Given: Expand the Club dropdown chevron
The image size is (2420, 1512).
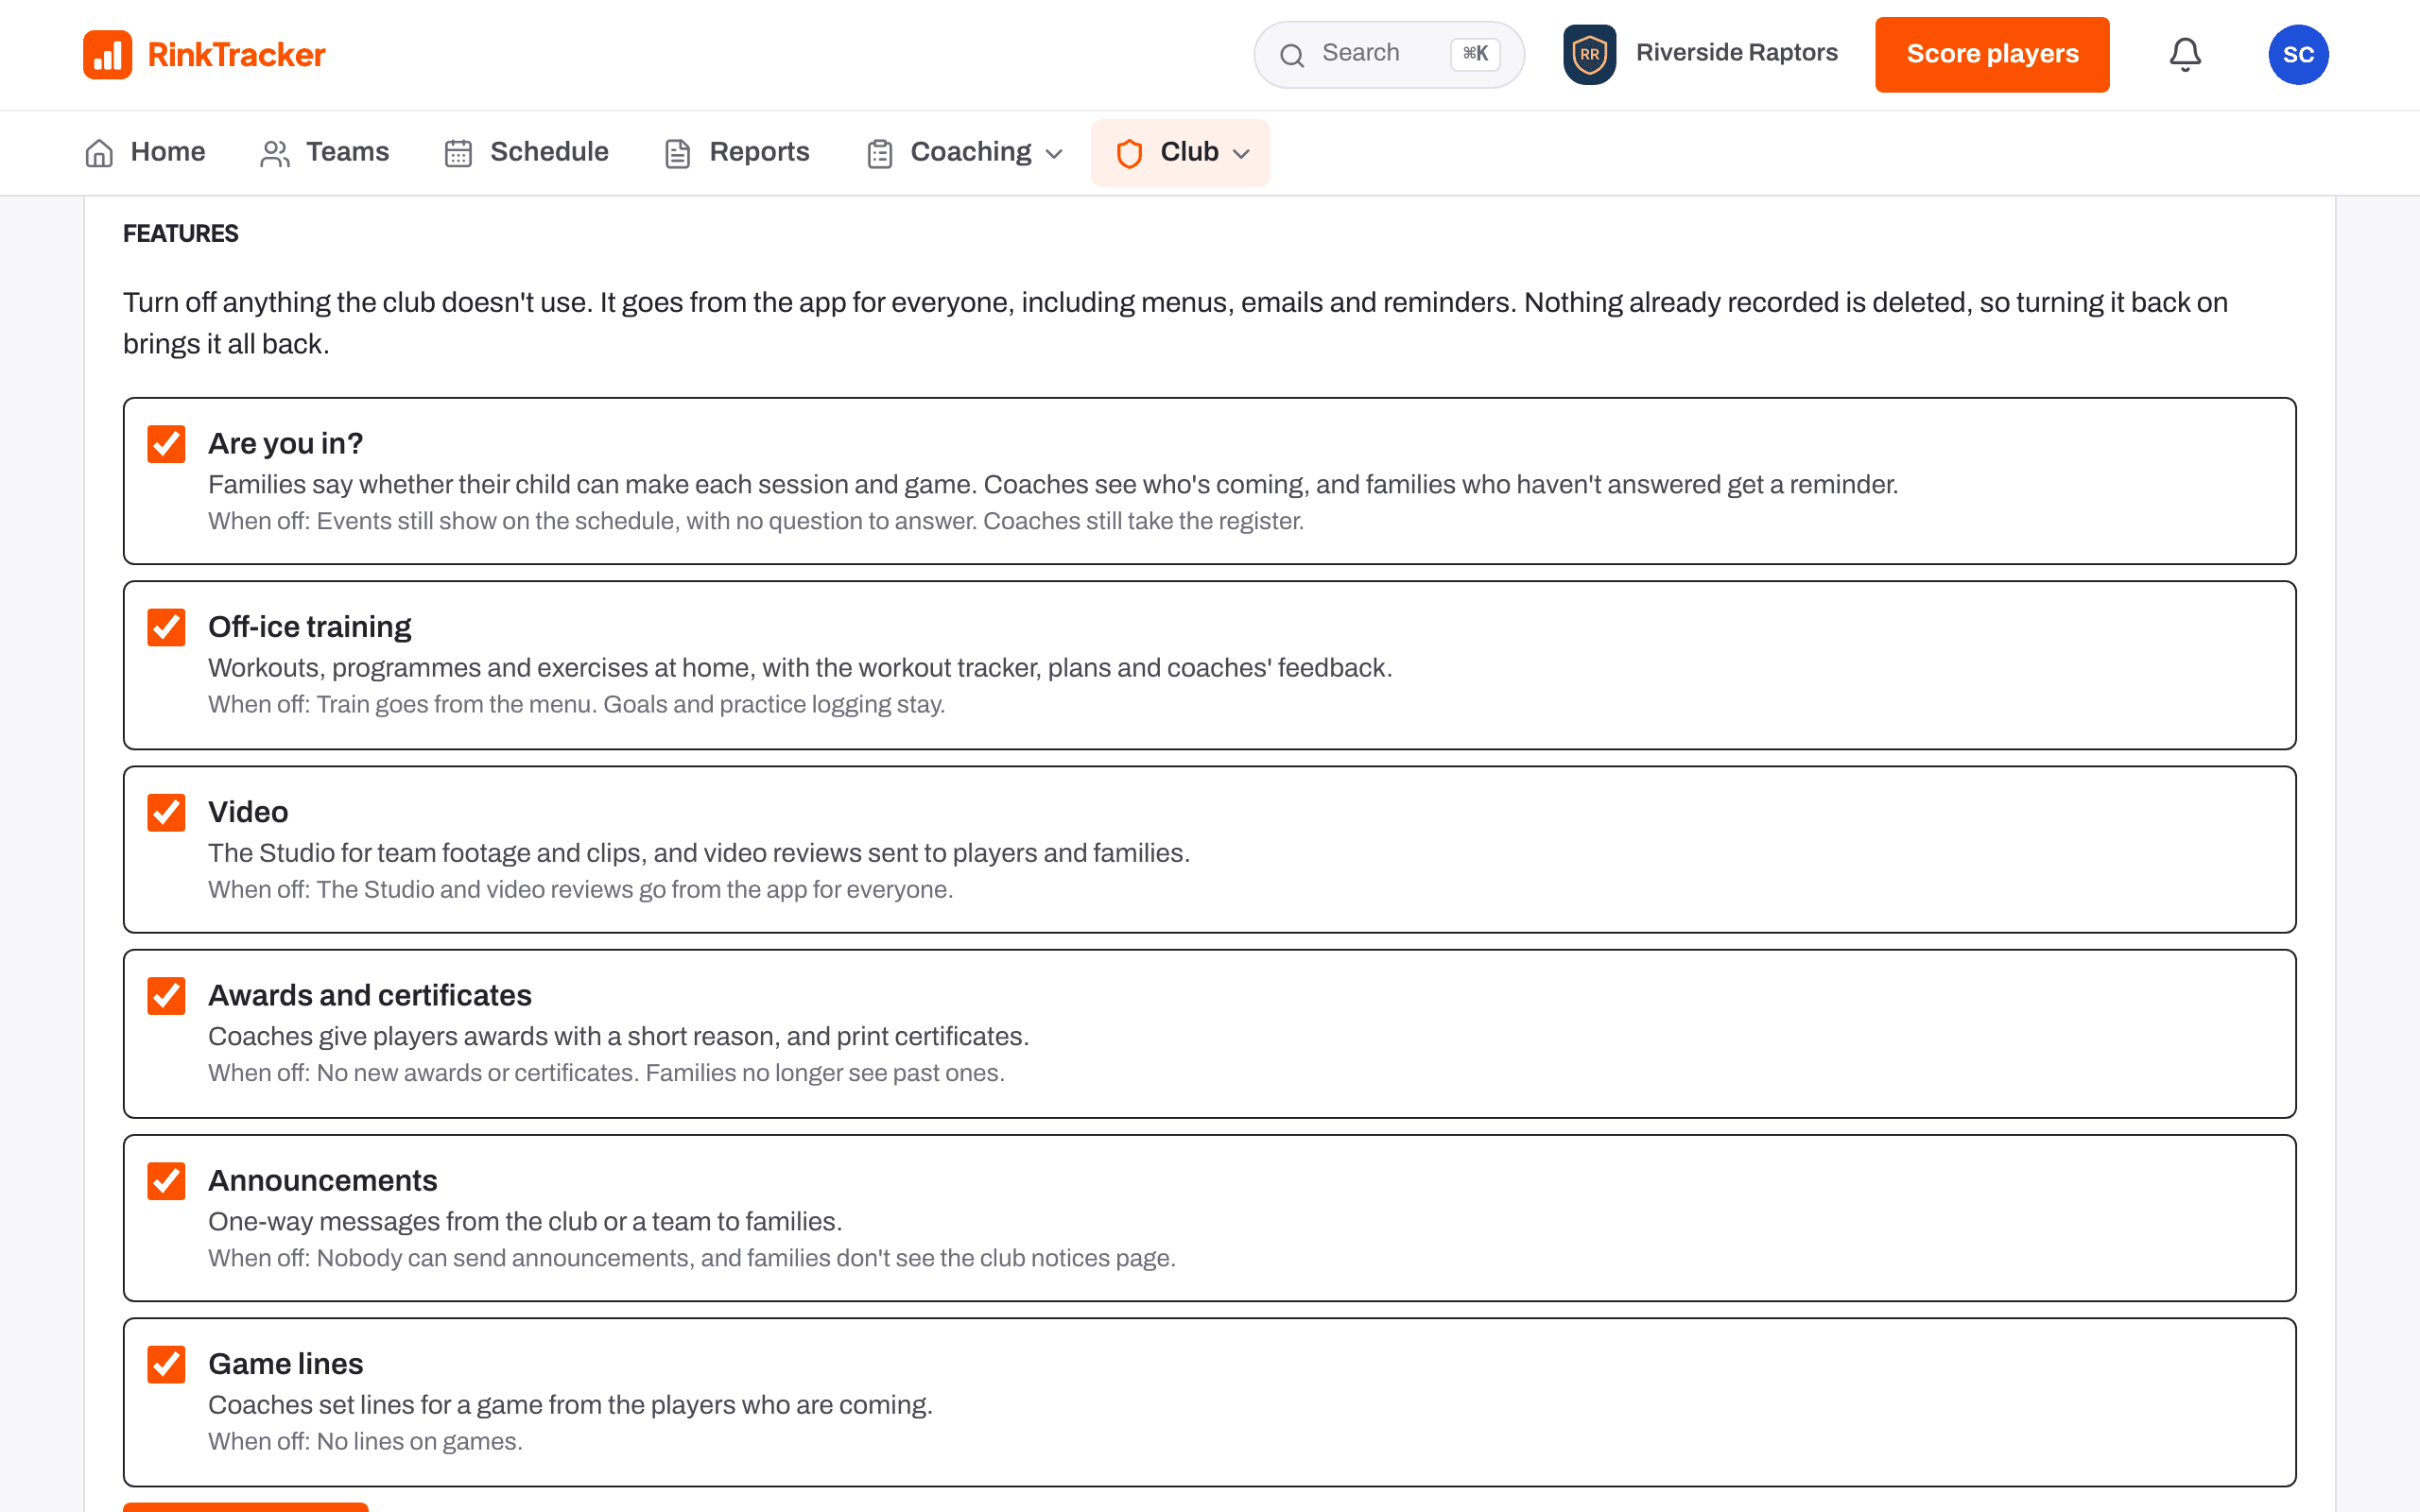Looking at the screenshot, I should click(x=1241, y=154).
